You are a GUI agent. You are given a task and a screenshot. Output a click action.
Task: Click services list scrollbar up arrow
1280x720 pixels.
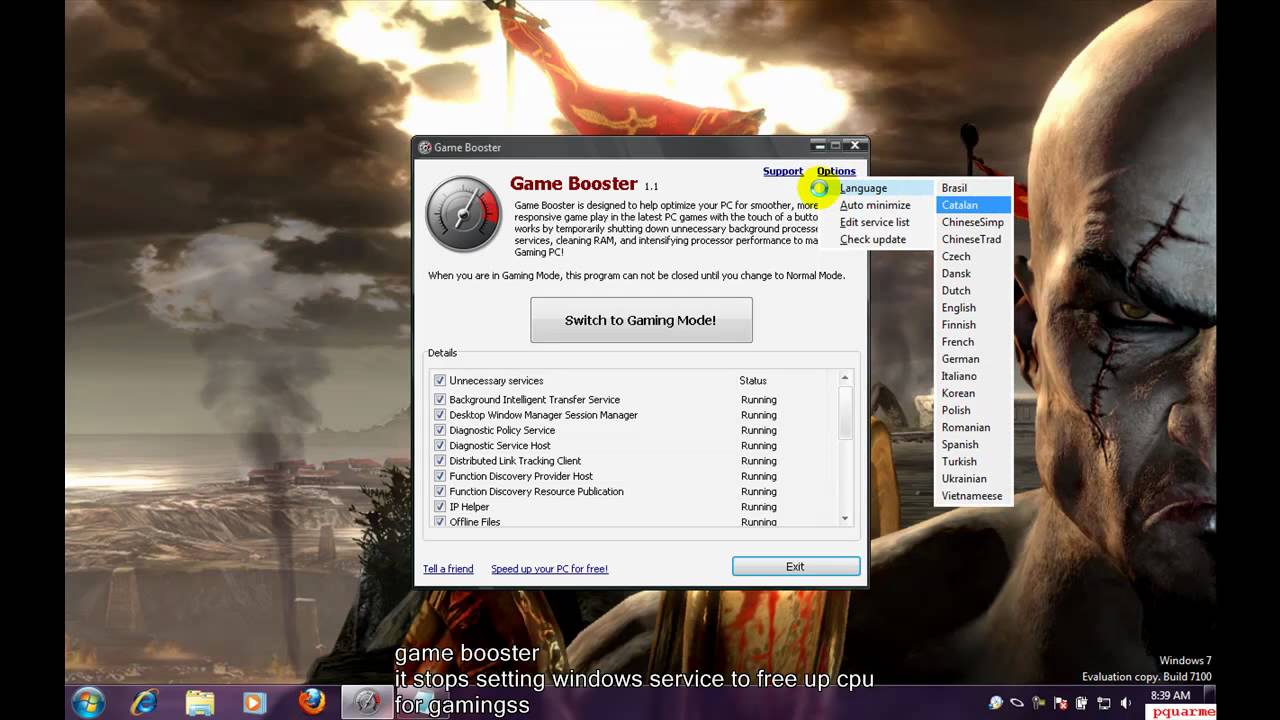(x=845, y=378)
